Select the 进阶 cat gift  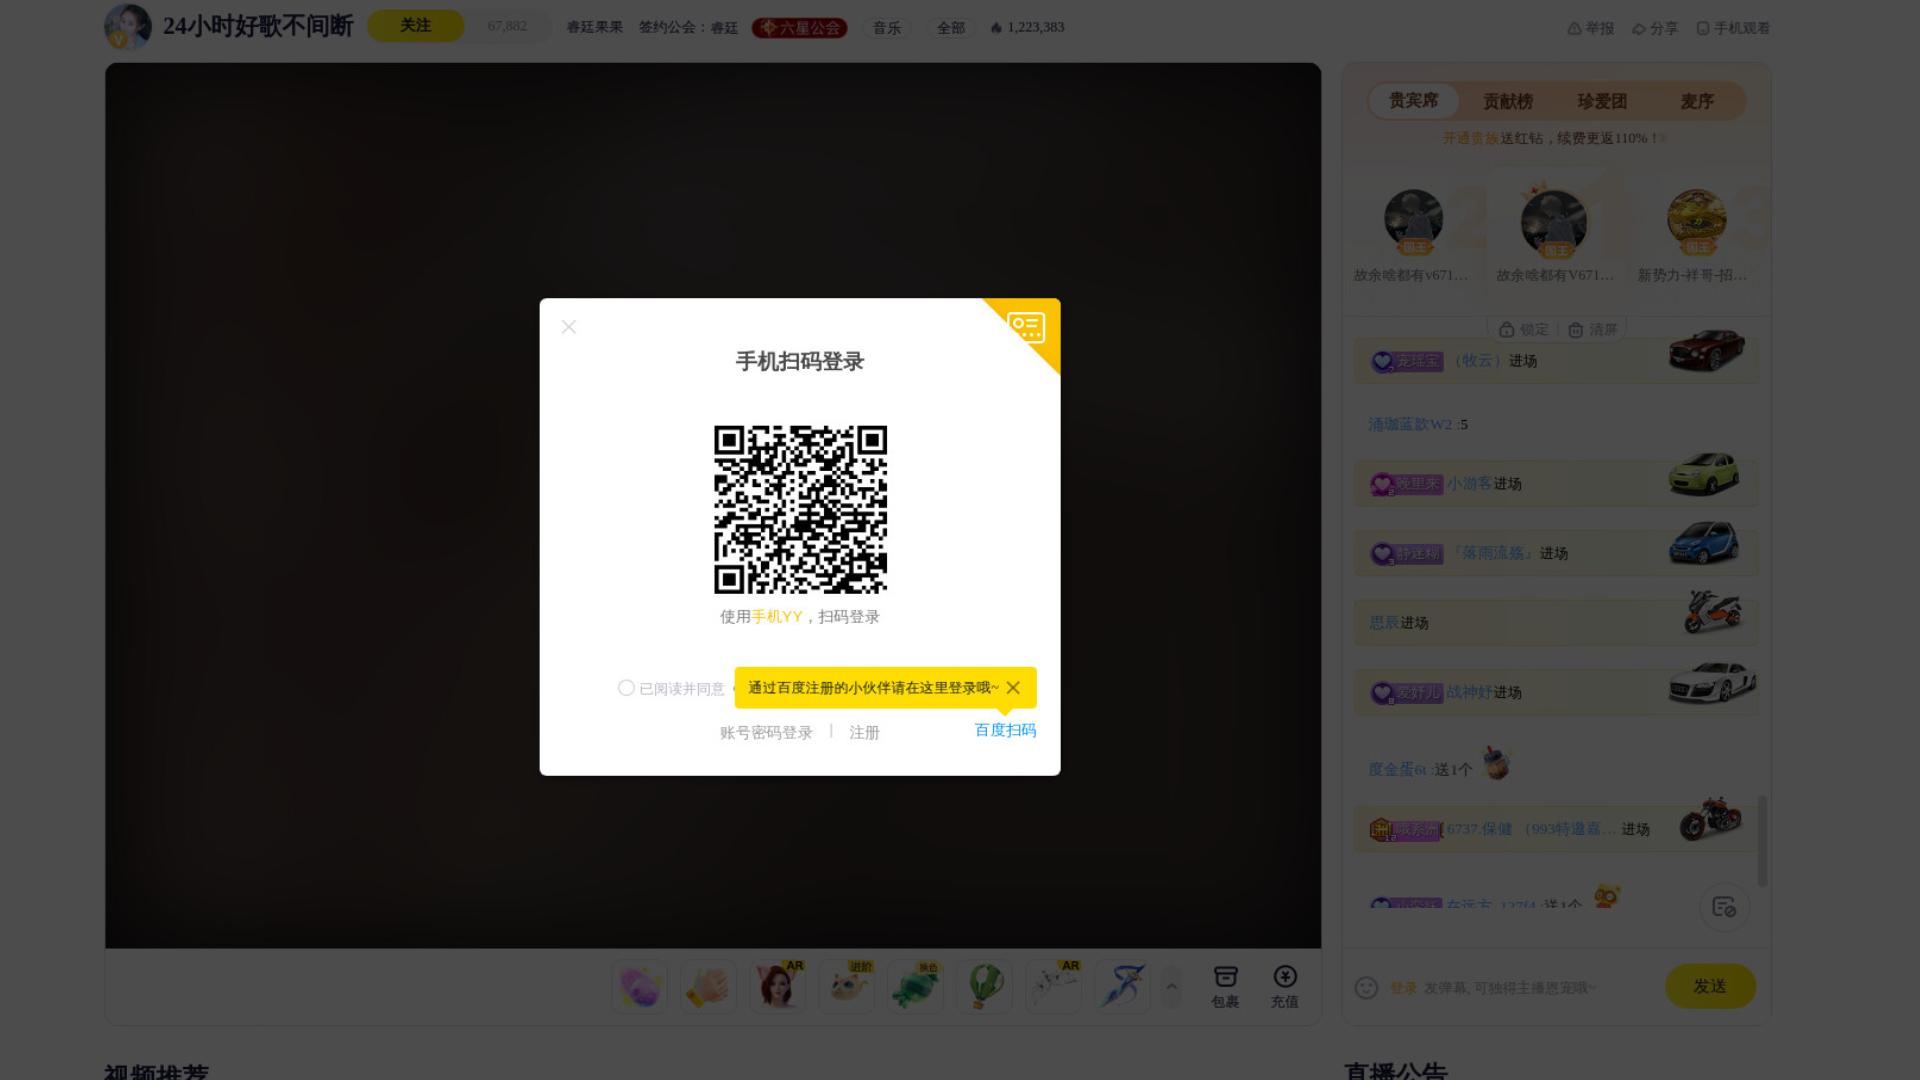846,987
